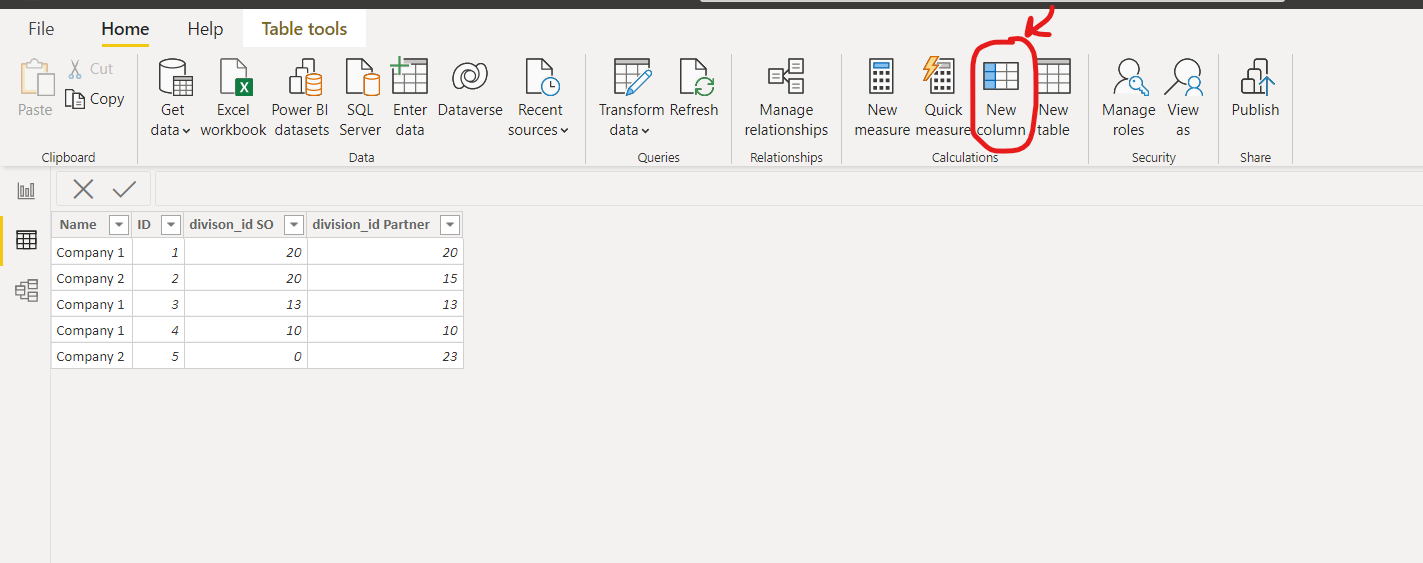The width and height of the screenshot is (1423, 563).
Task: Switch to Data view in the sidebar
Action: point(26,240)
